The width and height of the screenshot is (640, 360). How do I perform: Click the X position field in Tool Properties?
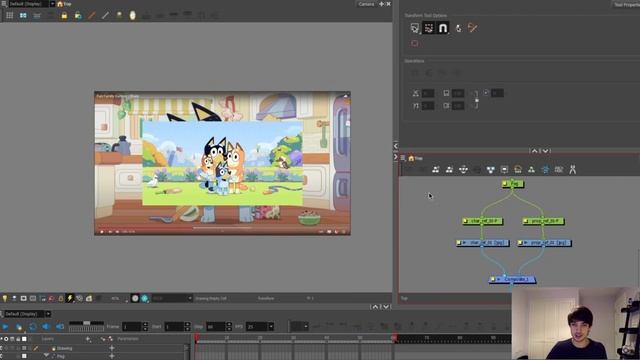428,93
